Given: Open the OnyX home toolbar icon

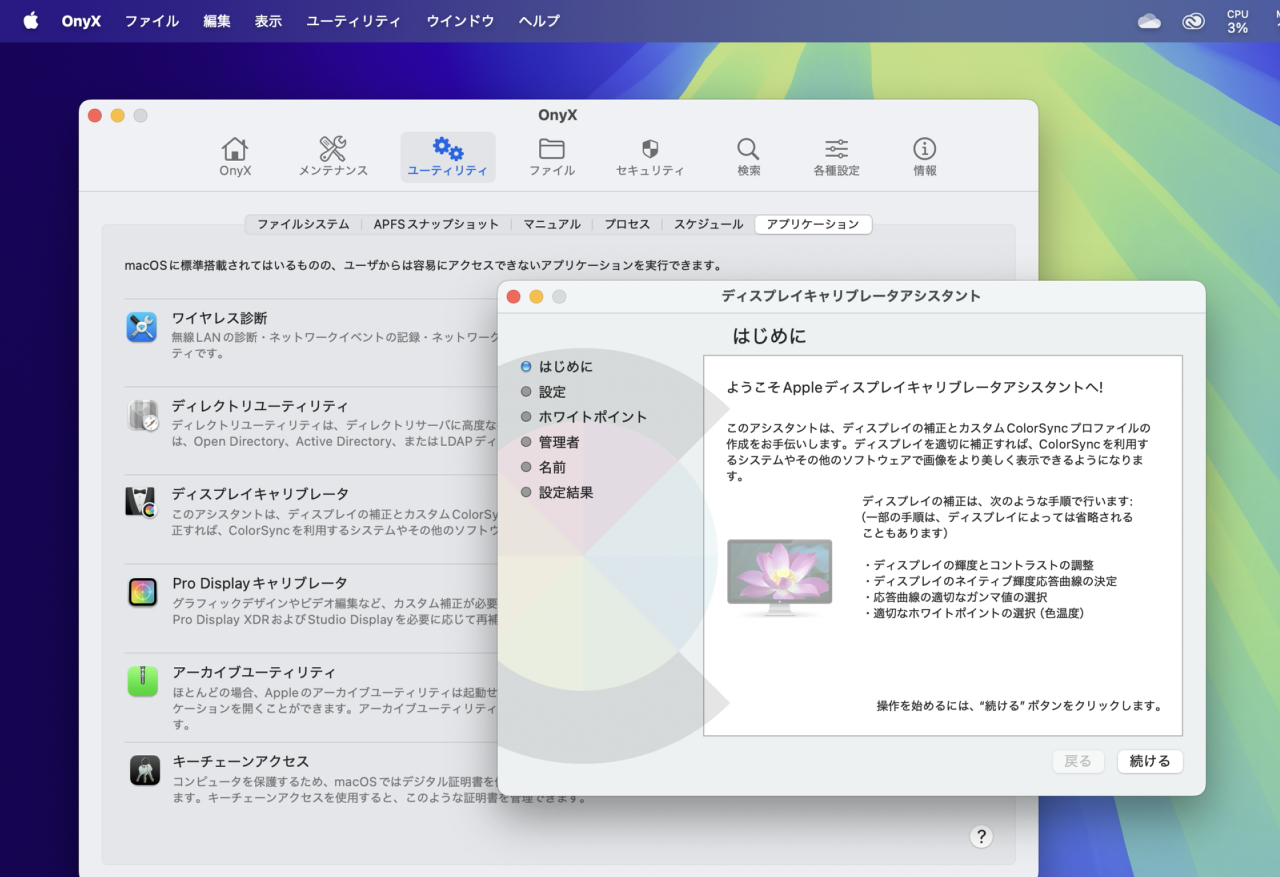Looking at the screenshot, I should pos(235,157).
